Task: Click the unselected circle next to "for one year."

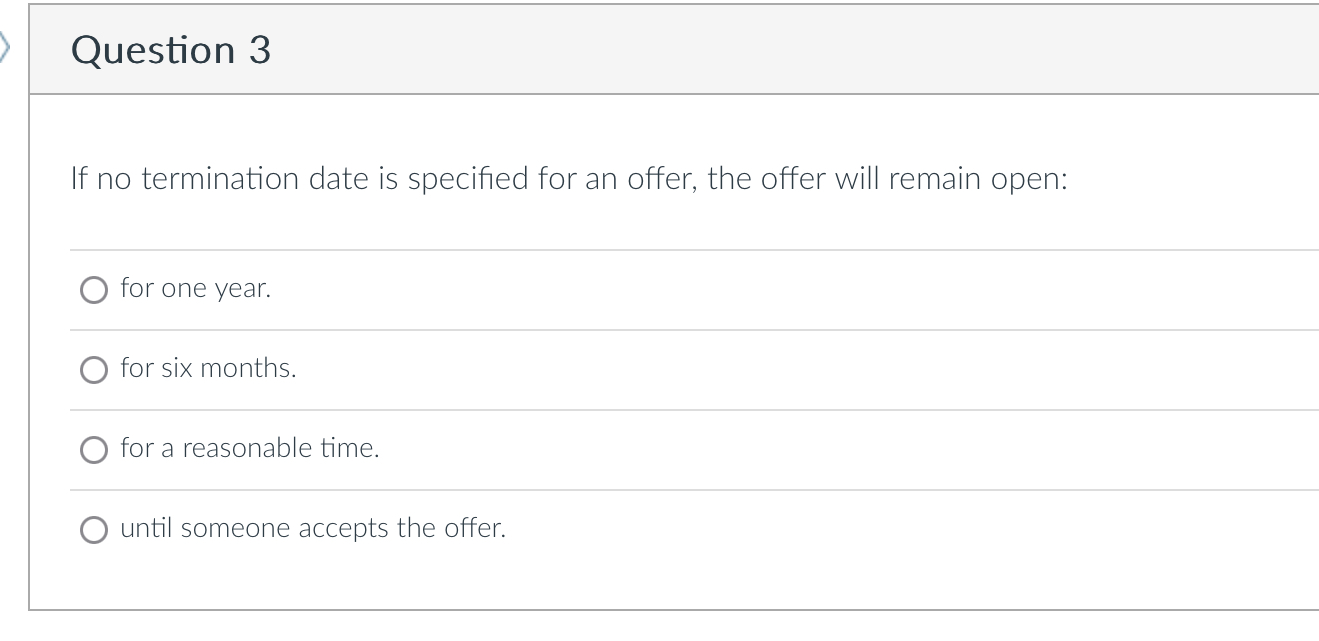Action: (93, 289)
